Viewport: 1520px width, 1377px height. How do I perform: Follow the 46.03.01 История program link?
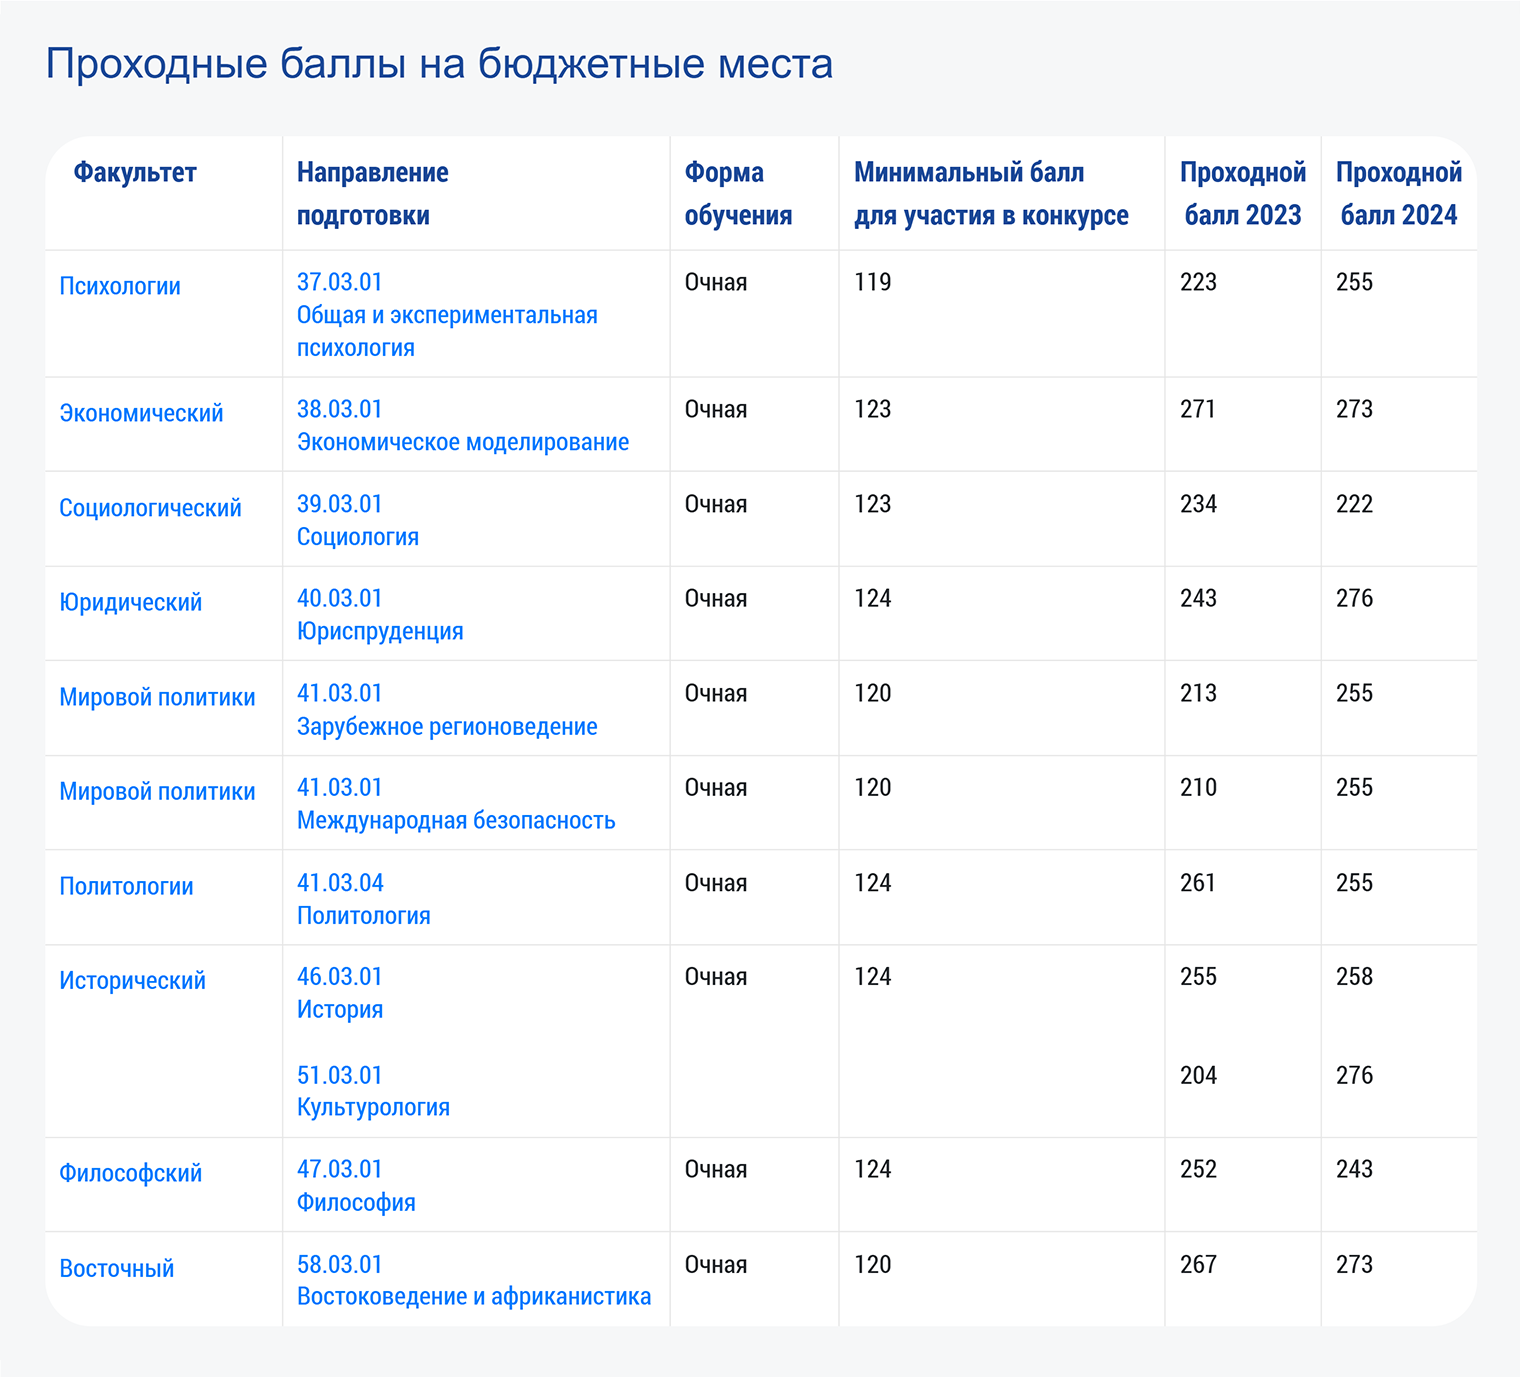[x=340, y=993]
